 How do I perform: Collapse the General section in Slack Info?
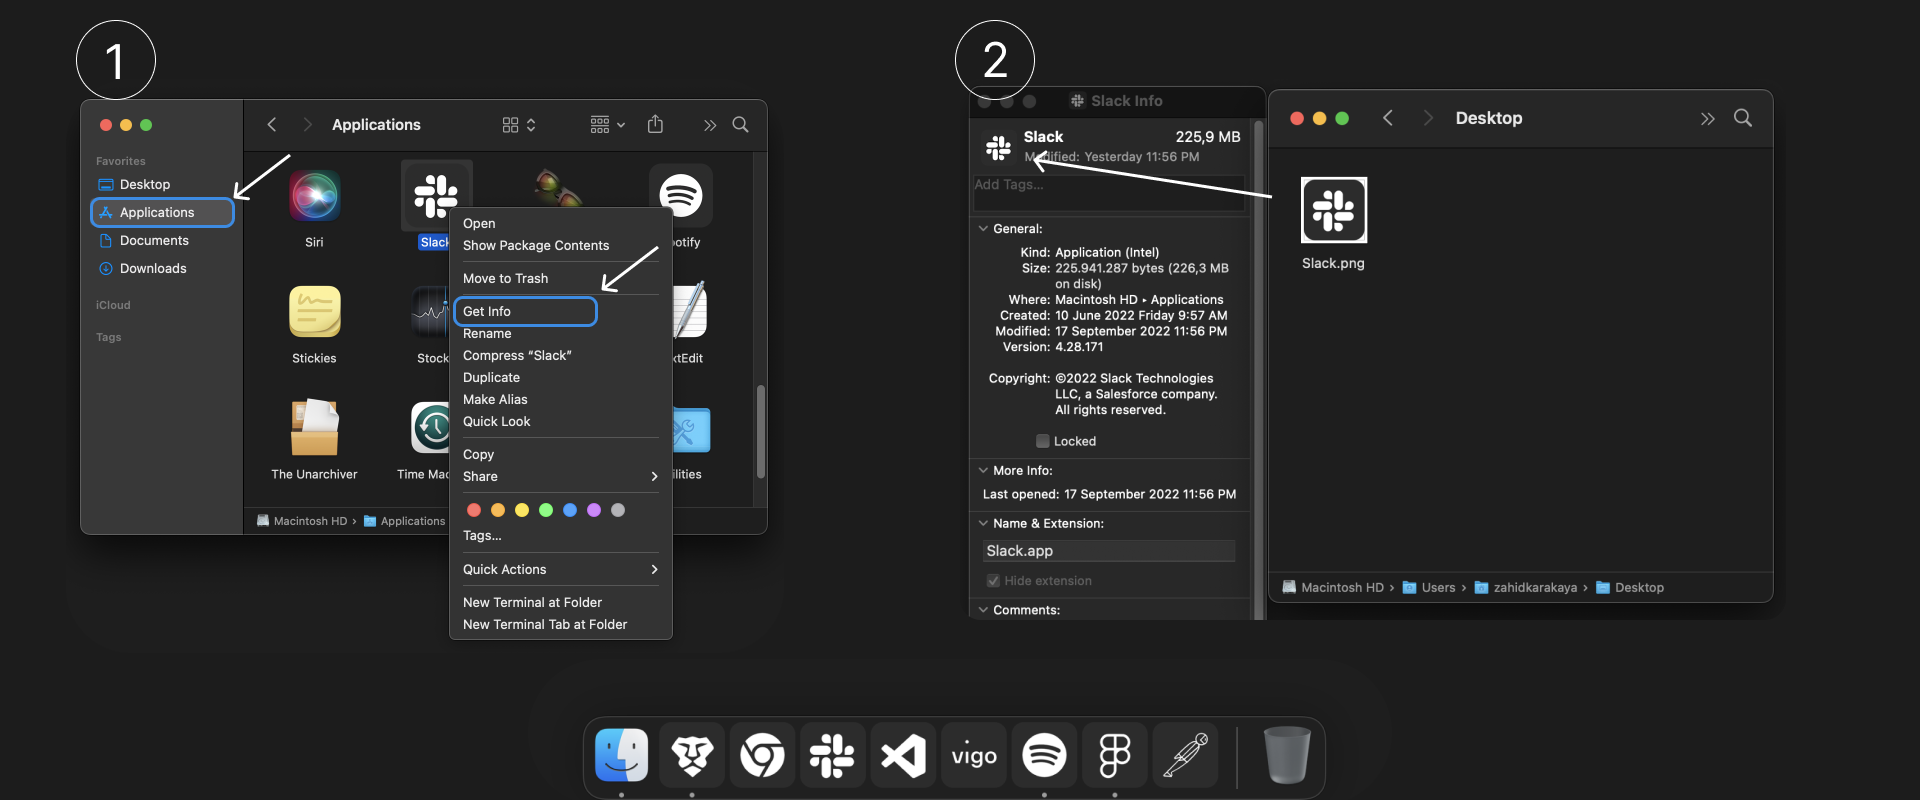click(983, 229)
